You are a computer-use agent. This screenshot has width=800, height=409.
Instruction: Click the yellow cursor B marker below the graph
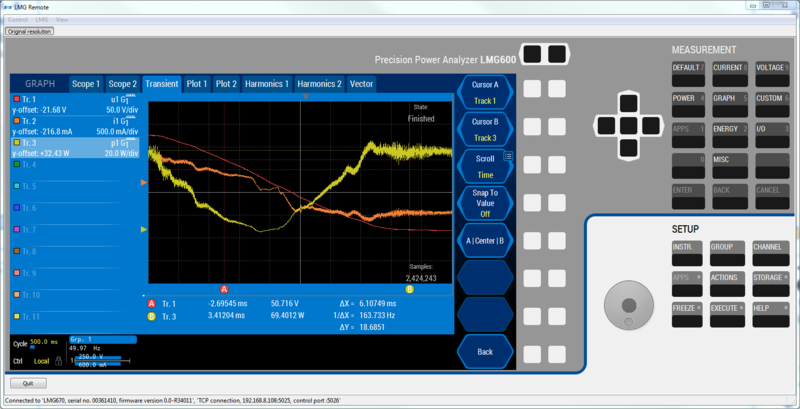pos(410,289)
